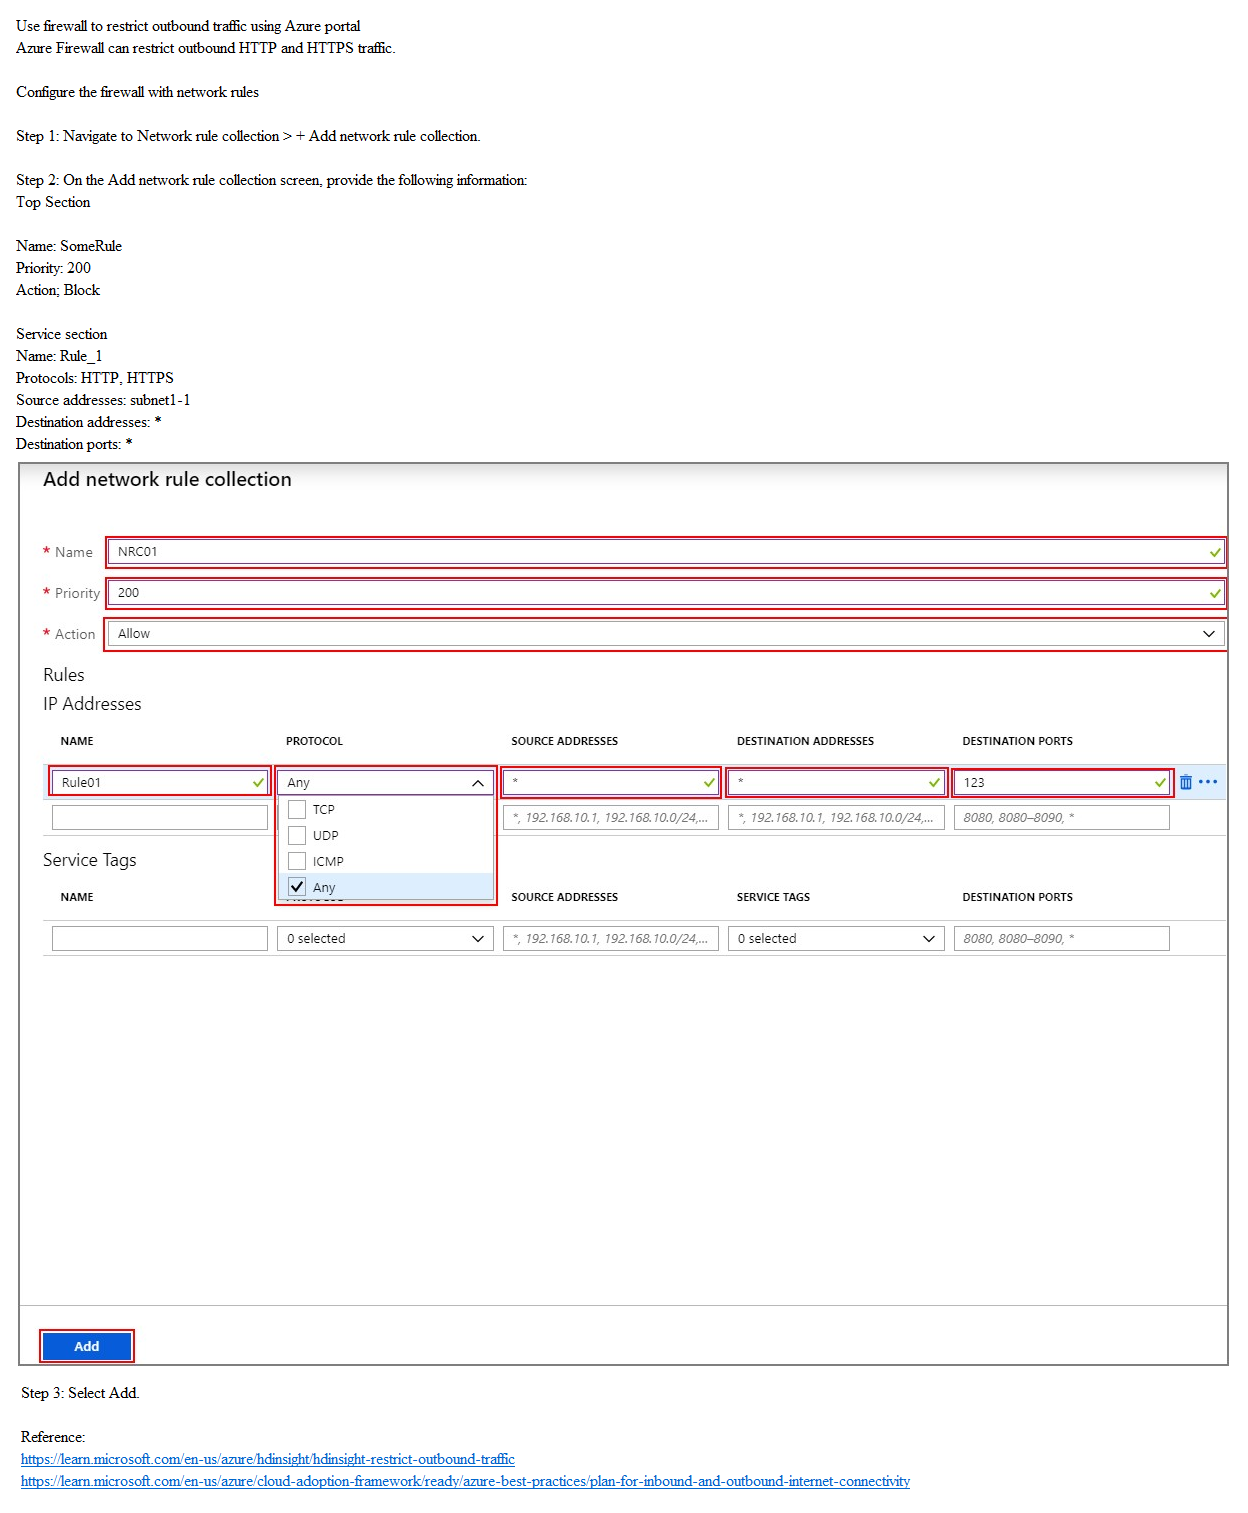Click empty source addresses field in IP Addresses
Viewport: 1248px width, 1513px height.
pyautogui.click(x=611, y=818)
